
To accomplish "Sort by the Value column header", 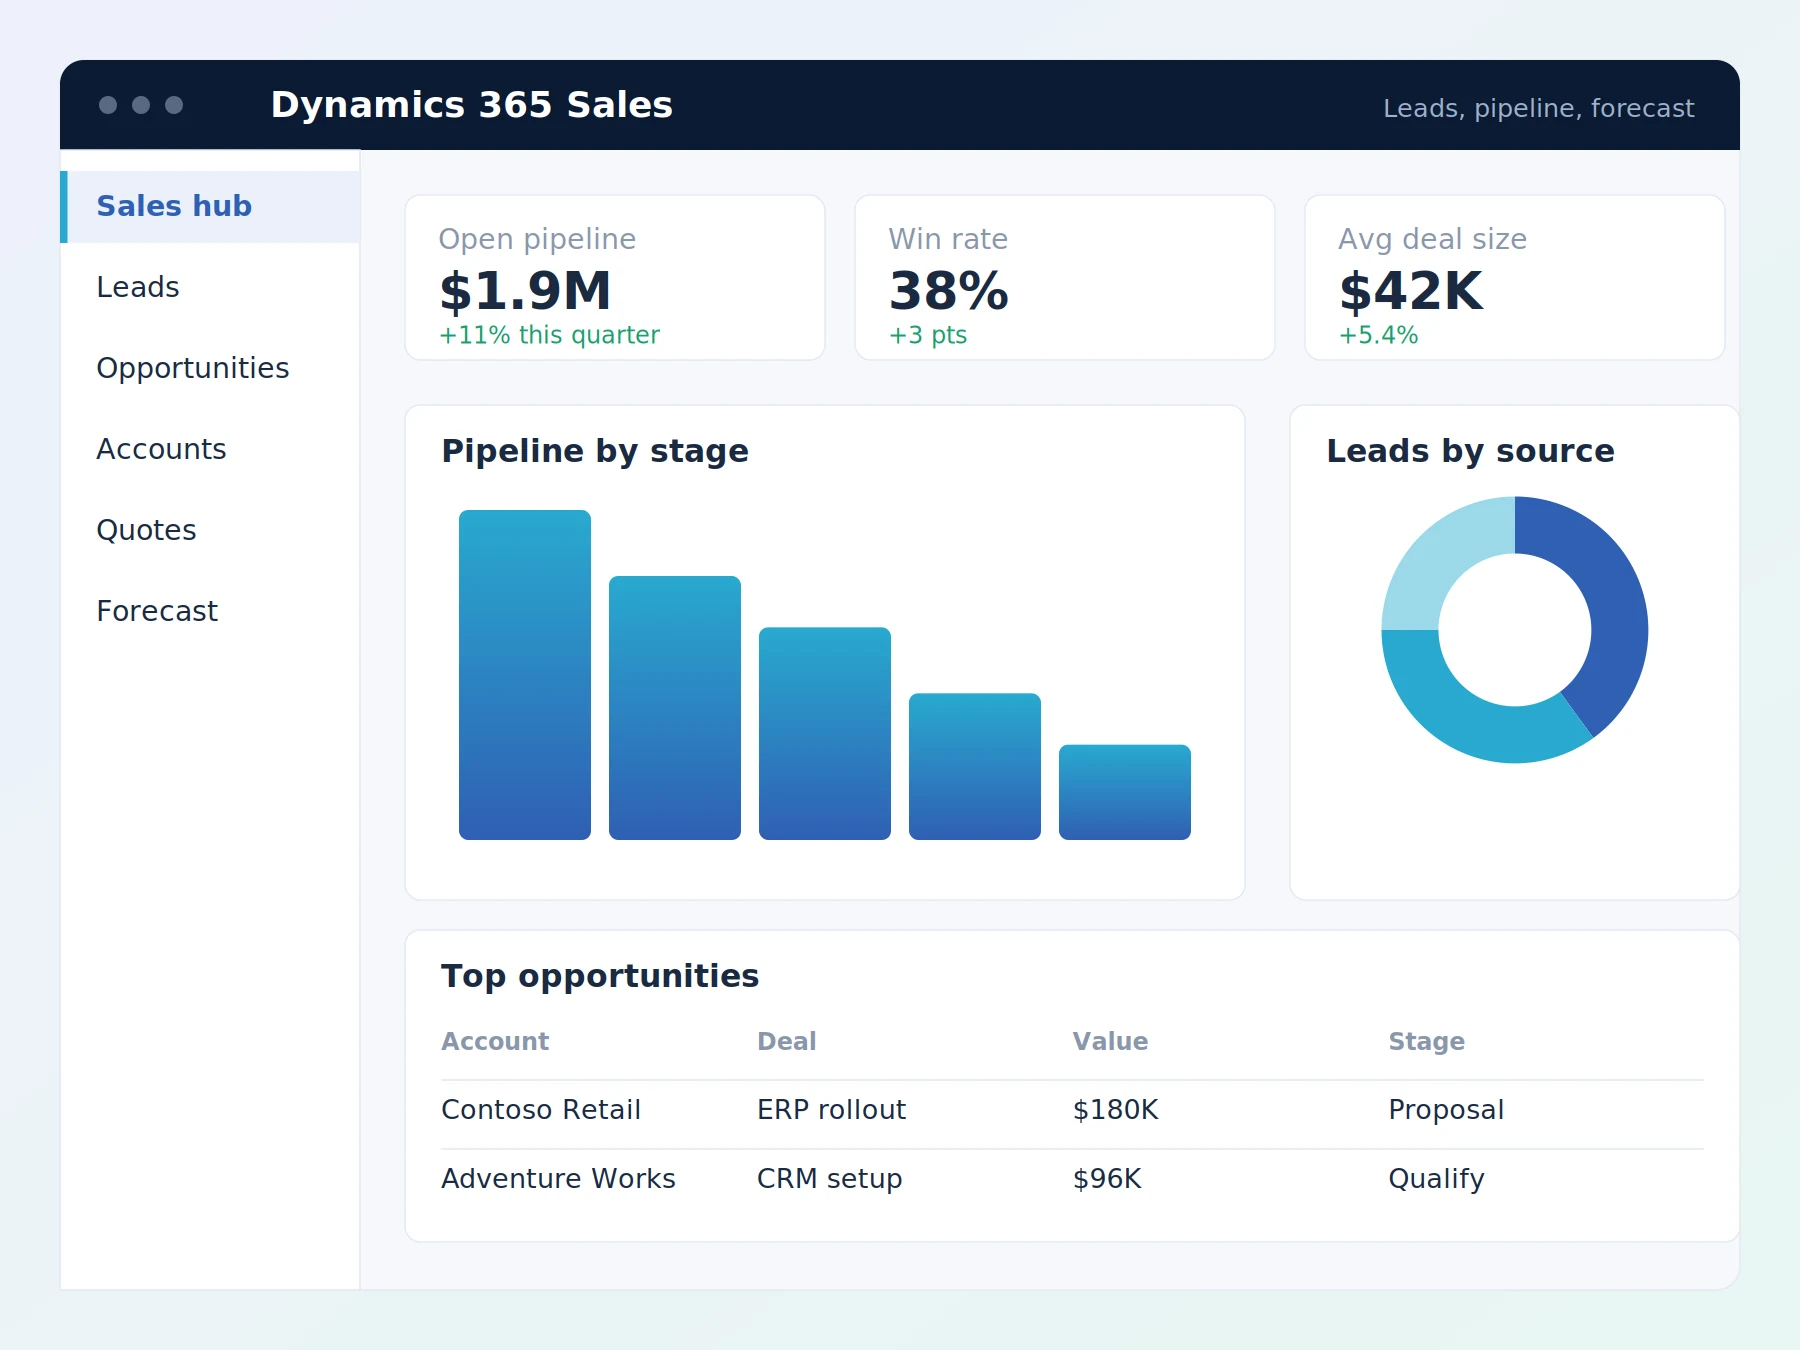I will pyautogui.click(x=1110, y=1041).
